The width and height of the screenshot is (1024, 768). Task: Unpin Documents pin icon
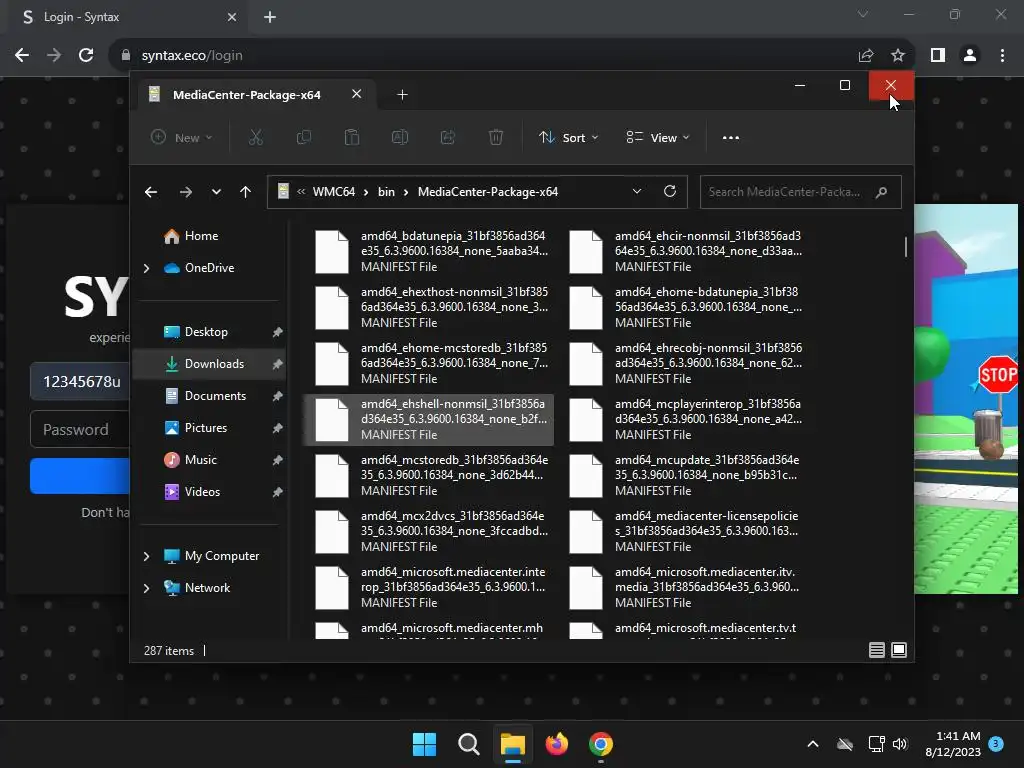[x=278, y=396]
